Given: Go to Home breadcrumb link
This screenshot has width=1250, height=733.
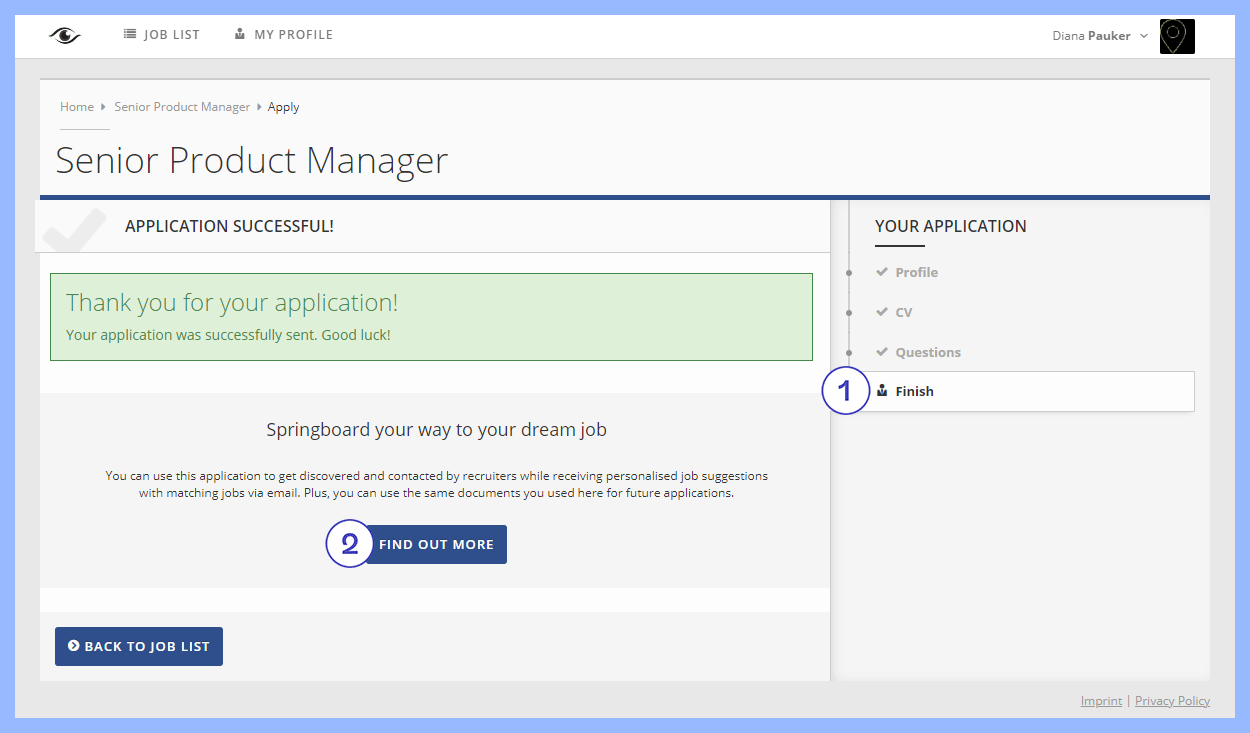Looking at the screenshot, I should coord(77,107).
